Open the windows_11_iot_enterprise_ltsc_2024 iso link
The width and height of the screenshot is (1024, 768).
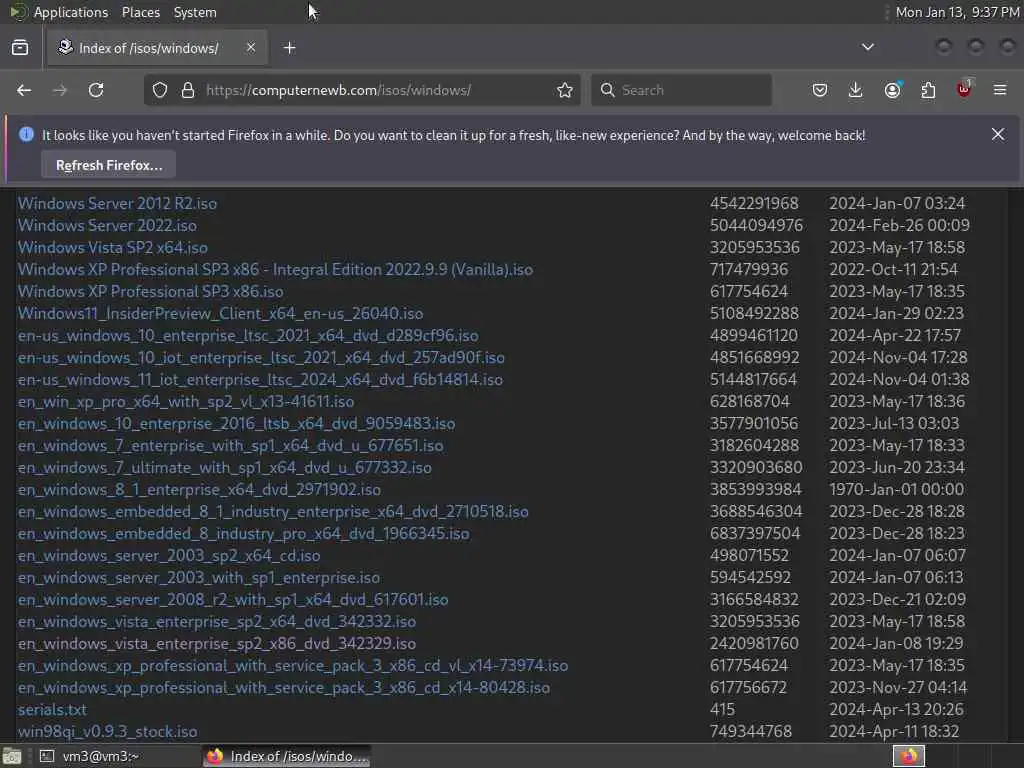pos(260,379)
